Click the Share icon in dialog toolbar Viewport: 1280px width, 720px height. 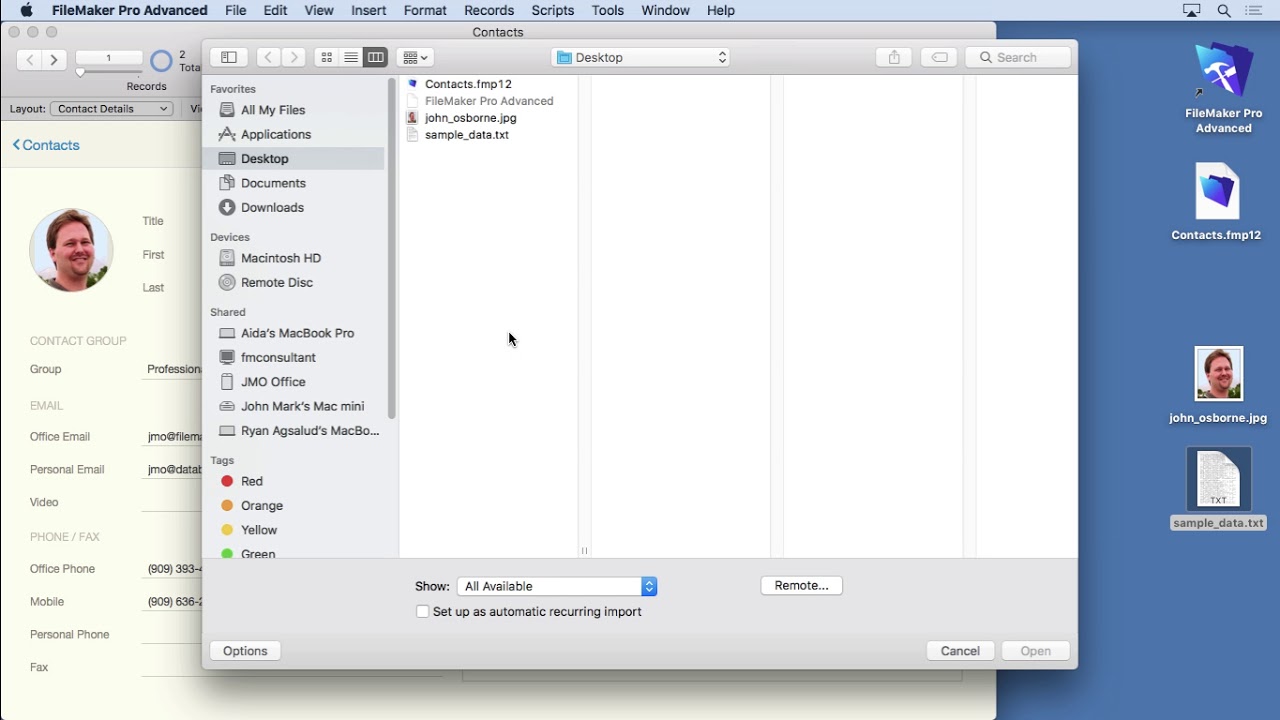pos(895,58)
